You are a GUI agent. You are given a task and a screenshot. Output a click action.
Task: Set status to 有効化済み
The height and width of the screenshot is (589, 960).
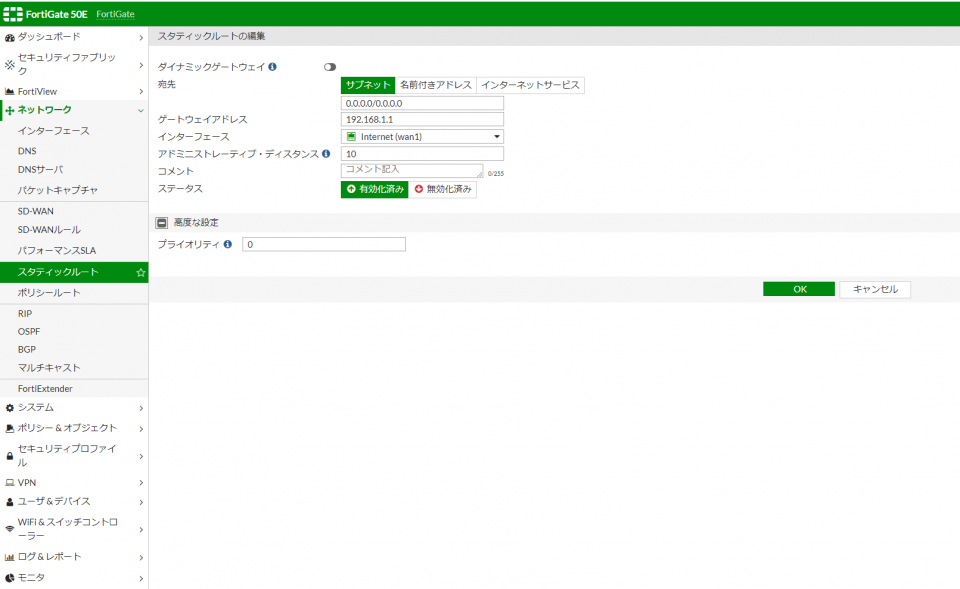[375, 189]
